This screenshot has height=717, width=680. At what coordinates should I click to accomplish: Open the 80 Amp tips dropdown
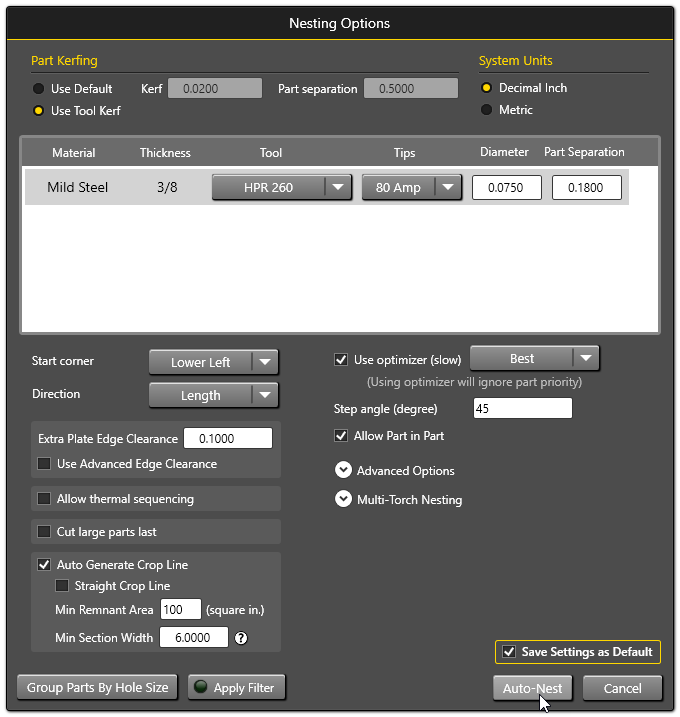(412, 187)
